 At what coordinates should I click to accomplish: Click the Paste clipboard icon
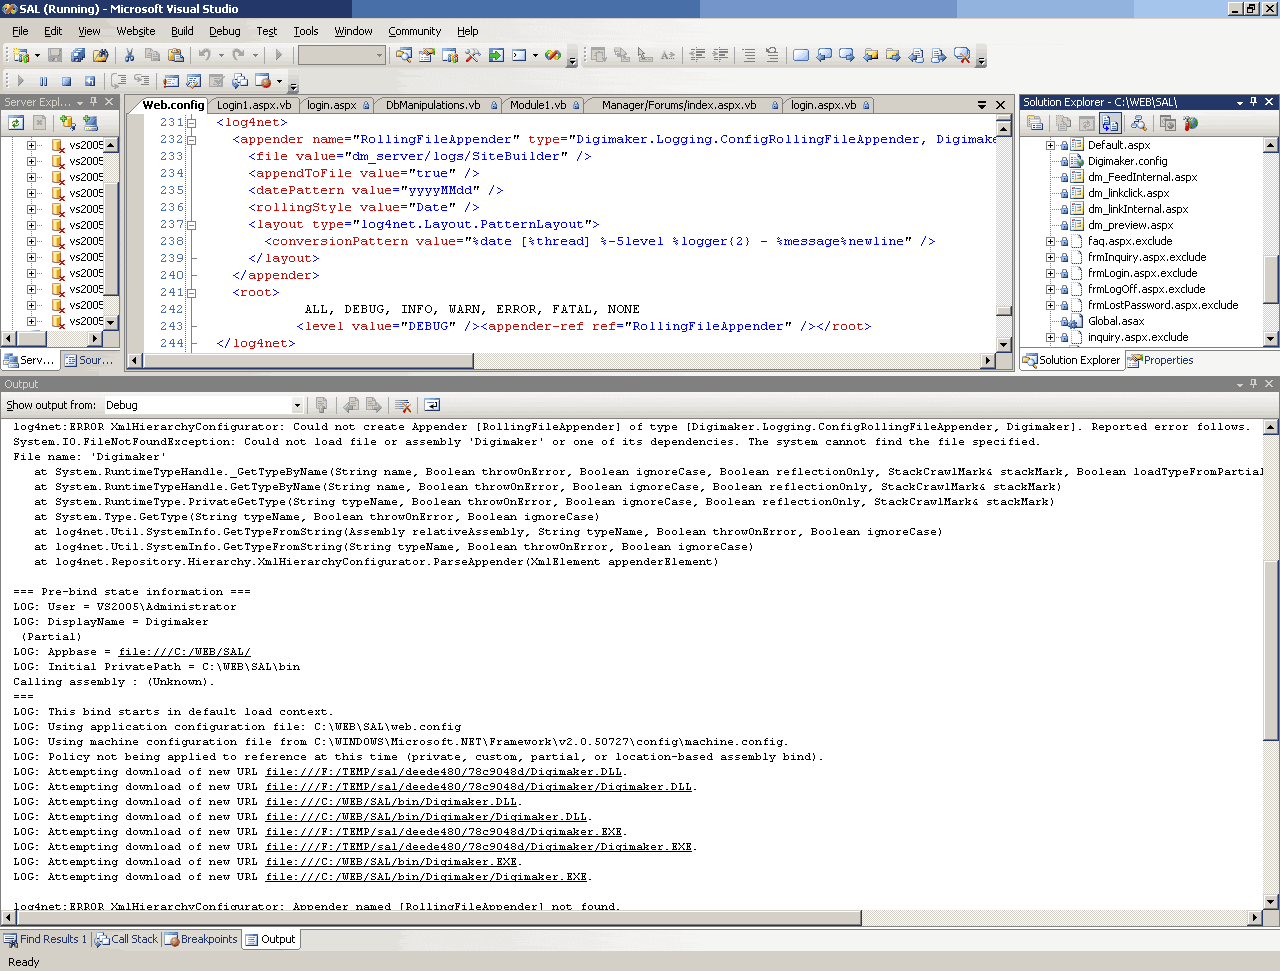point(176,55)
